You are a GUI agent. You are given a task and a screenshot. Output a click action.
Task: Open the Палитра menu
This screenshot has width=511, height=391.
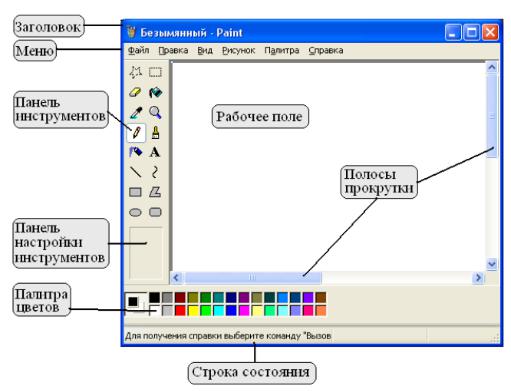(282, 50)
